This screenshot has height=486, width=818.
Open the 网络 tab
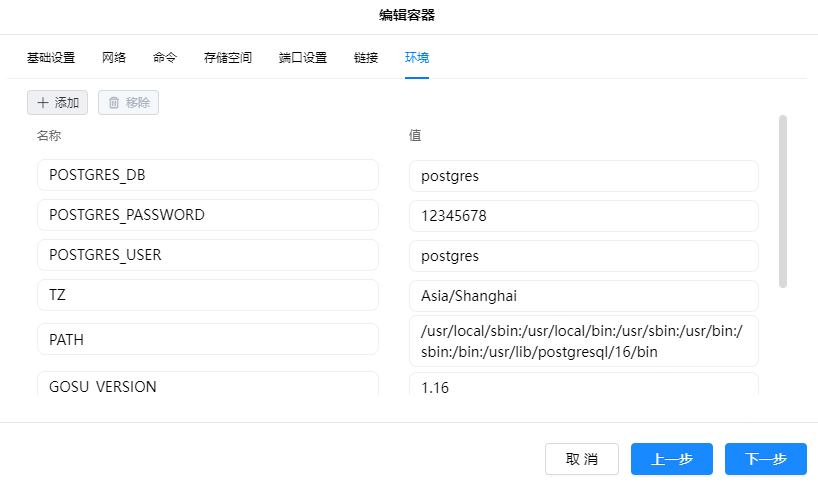coord(114,57)
